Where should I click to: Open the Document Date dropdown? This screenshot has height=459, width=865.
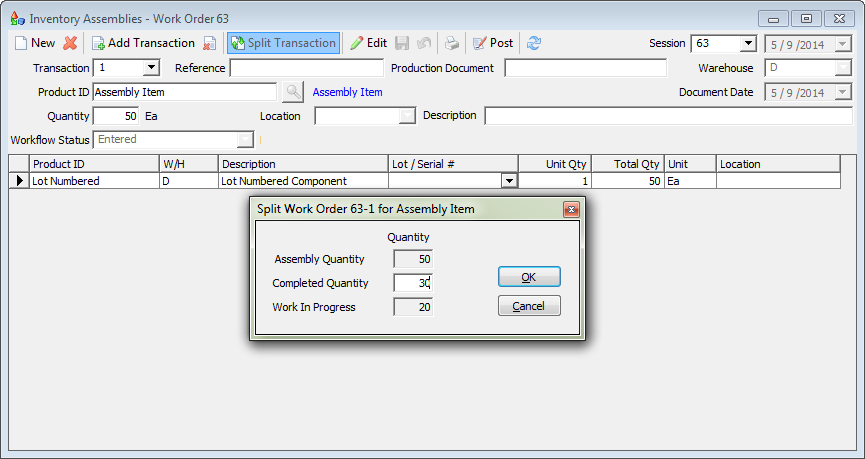point(843,92)
